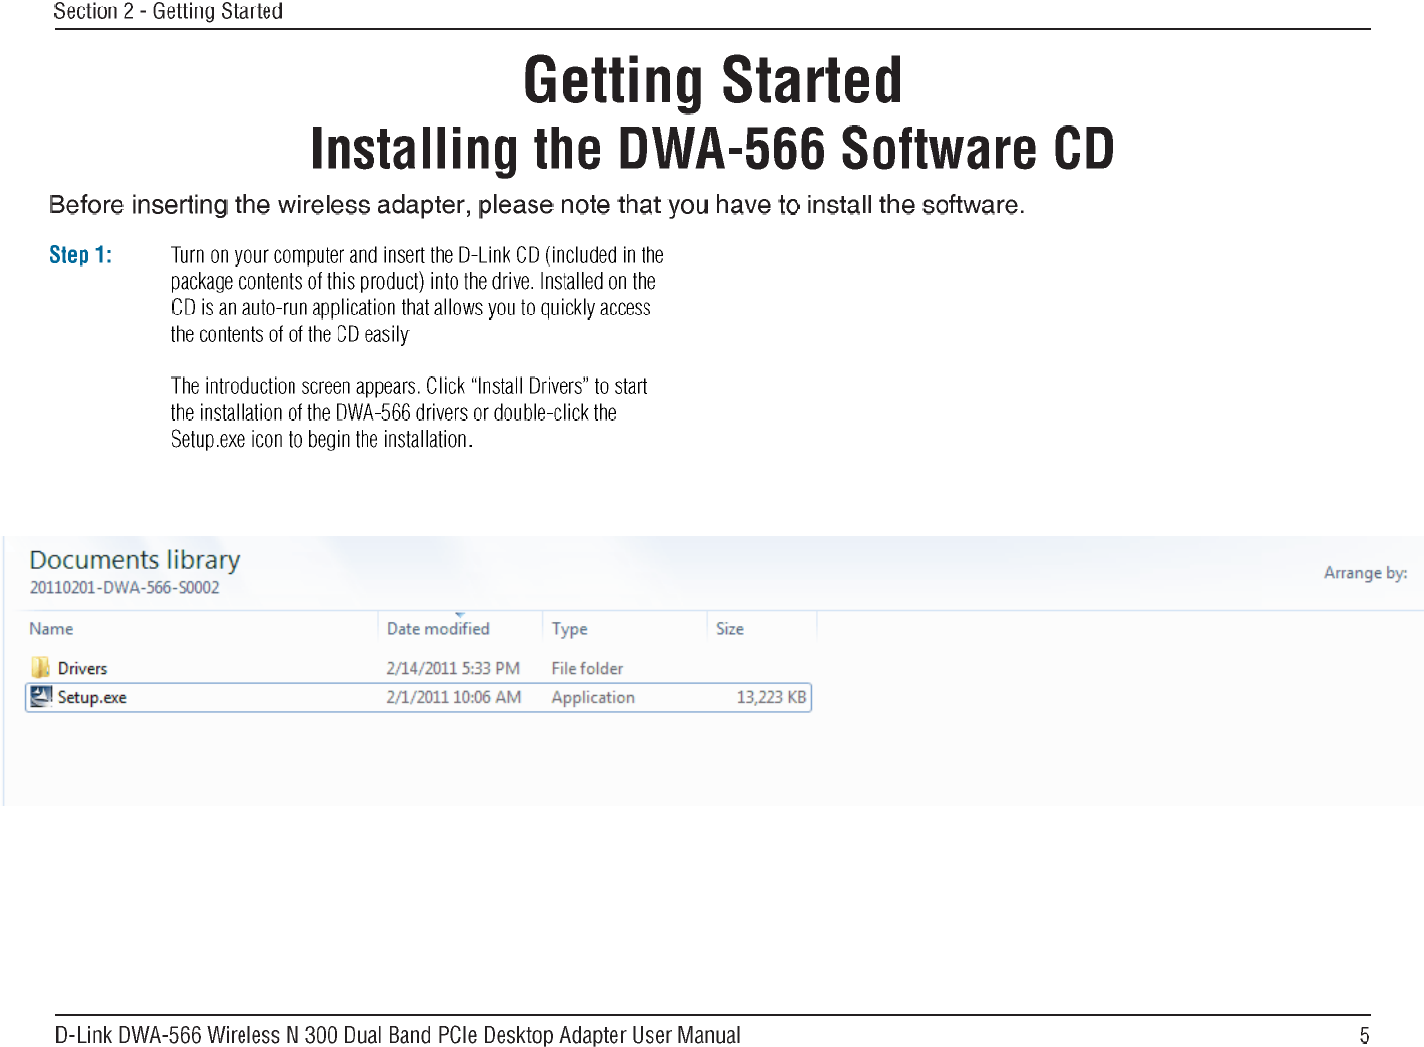The image size is (1424, 1047).
Task: Click the Application type cell
Action: pos(593,697)
